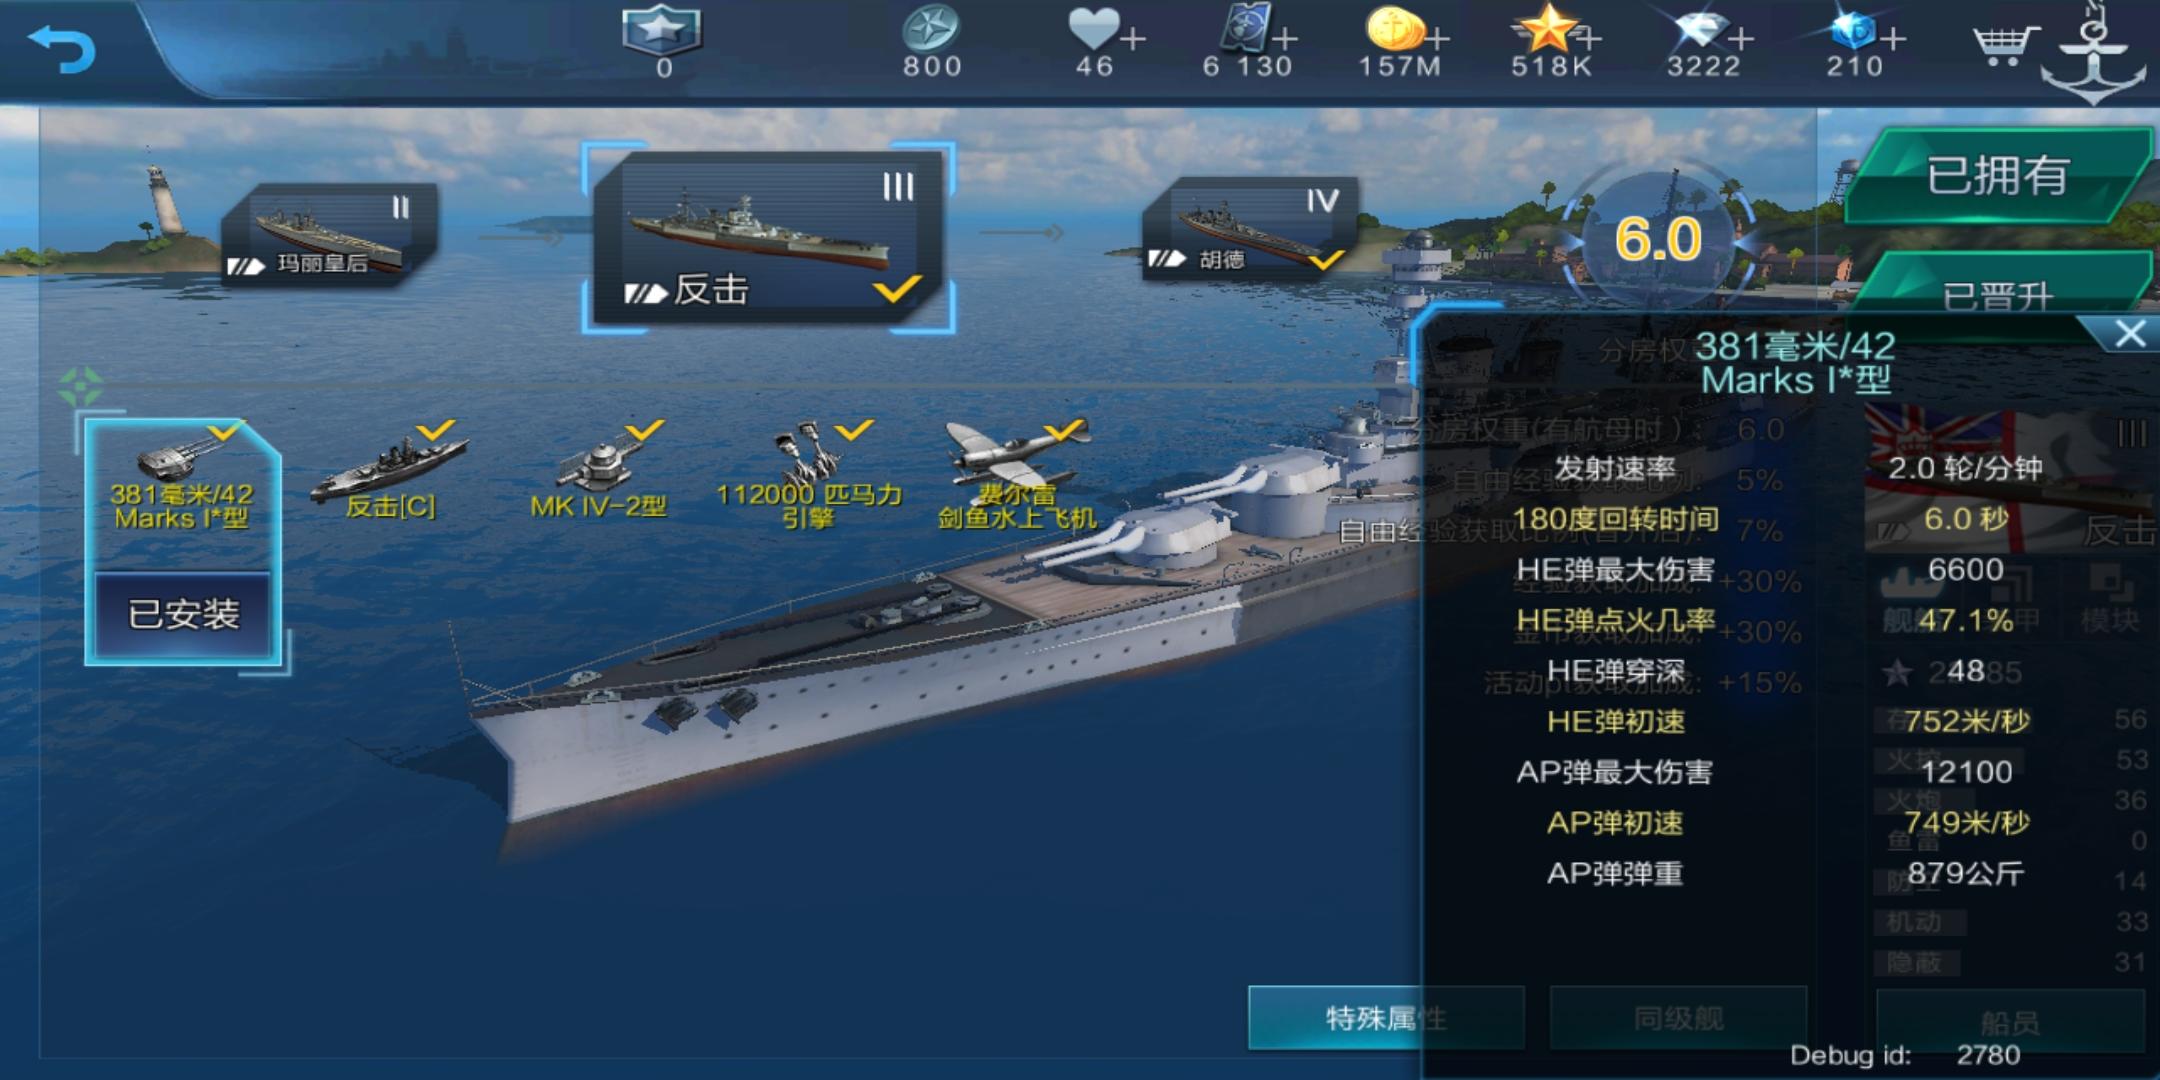Add diamonds using the plus button

[1741, 39]
